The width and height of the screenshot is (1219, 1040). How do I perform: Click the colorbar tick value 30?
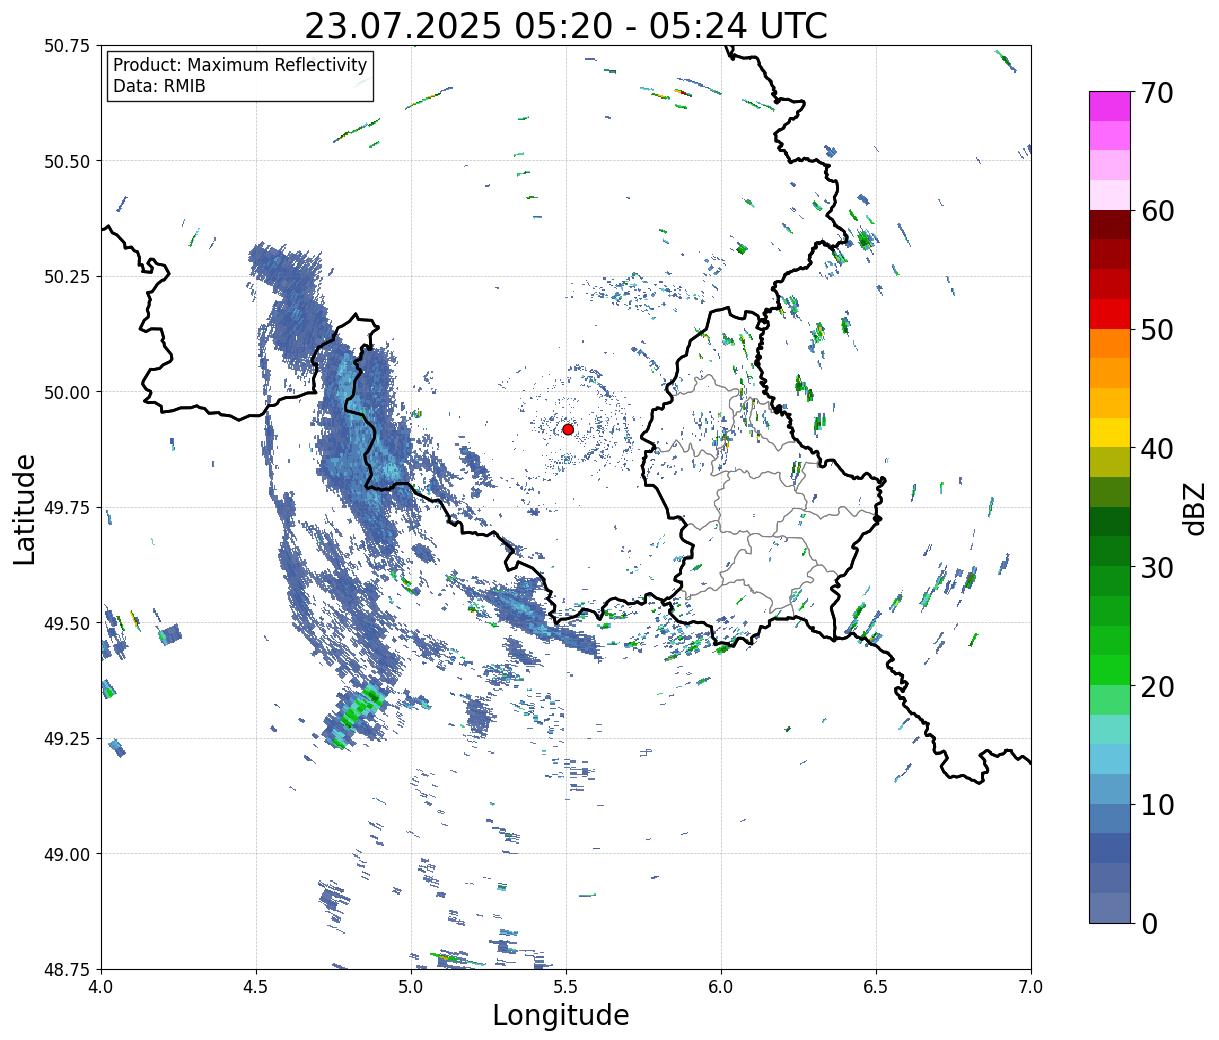click(1156, 567)
